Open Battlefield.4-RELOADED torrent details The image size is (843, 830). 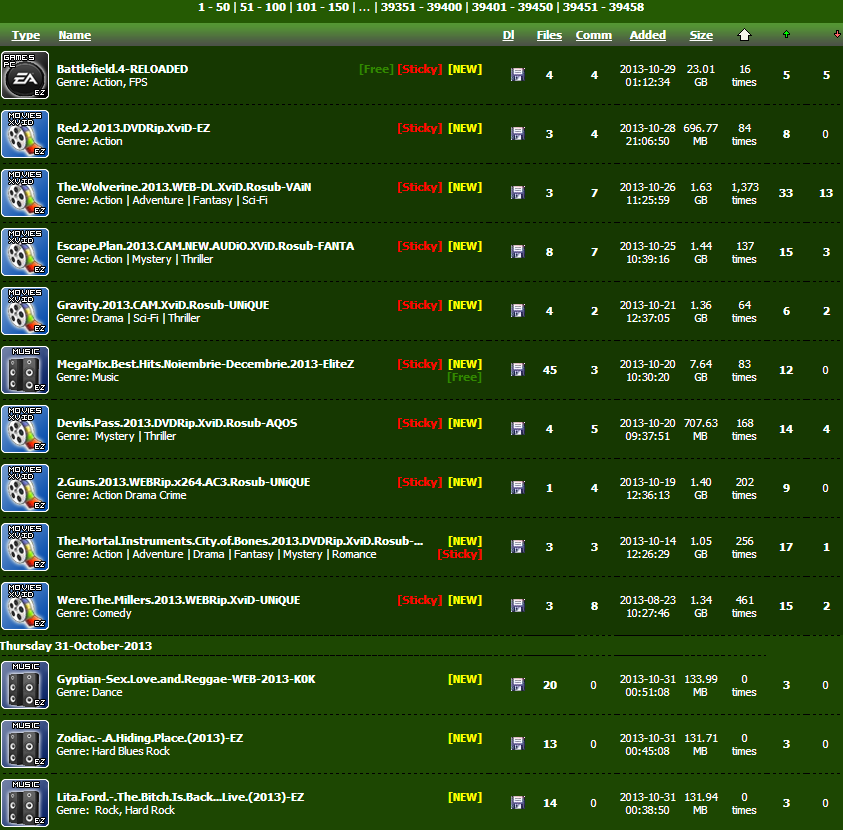[123, 69]
